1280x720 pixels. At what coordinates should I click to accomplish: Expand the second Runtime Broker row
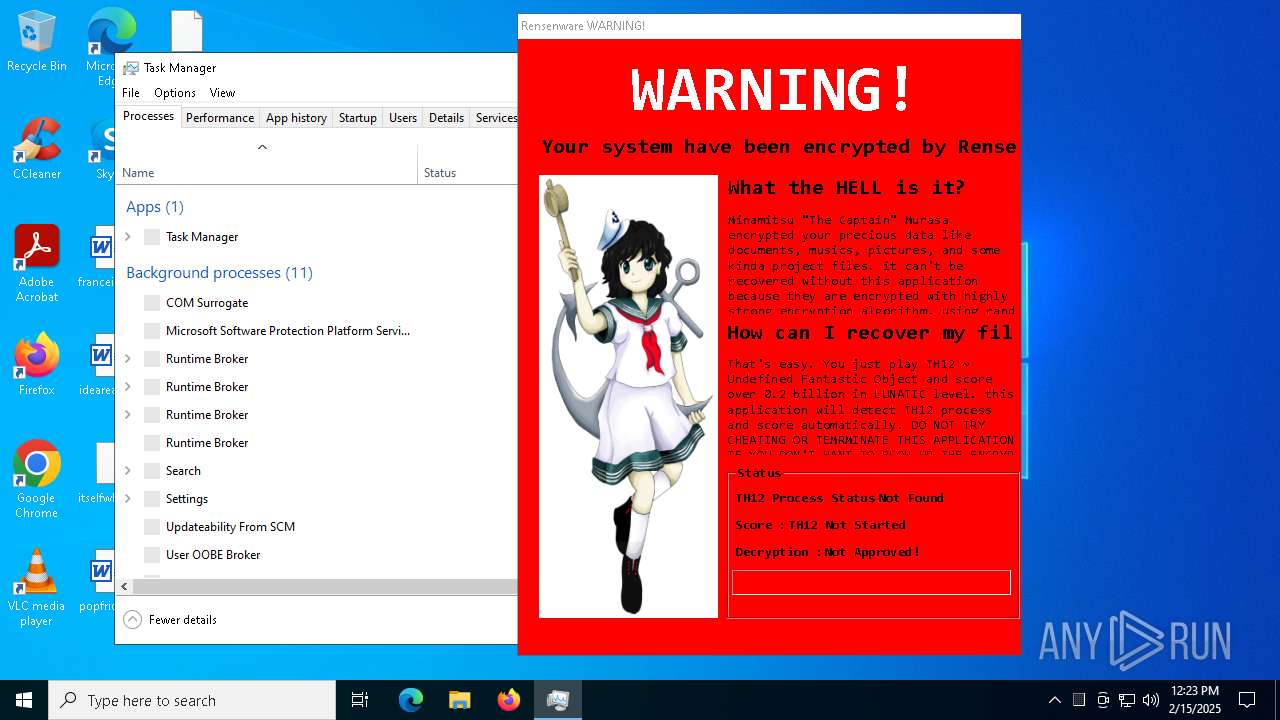127,387
